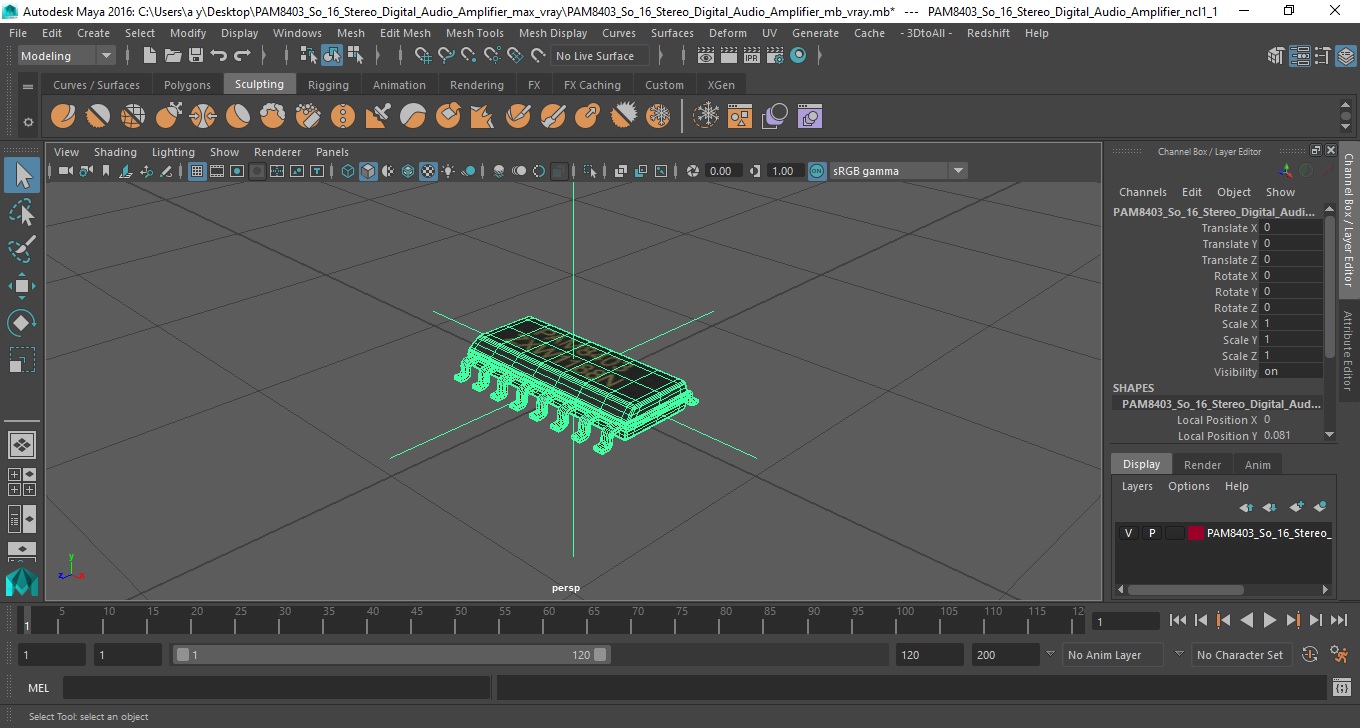The image size is (1360, 728).
Task: Open the sRGB gamma dropdown
Action: tap(898, 171)
